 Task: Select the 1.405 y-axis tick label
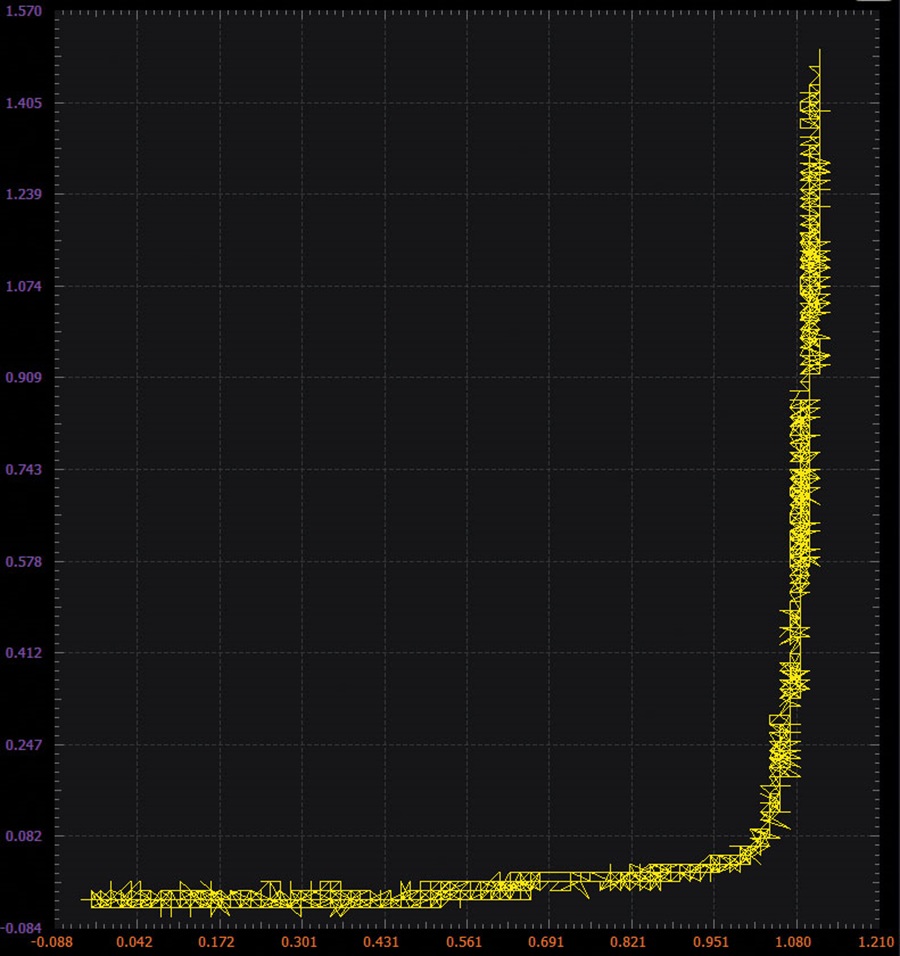pyautogui.click(x=24, y=102)
